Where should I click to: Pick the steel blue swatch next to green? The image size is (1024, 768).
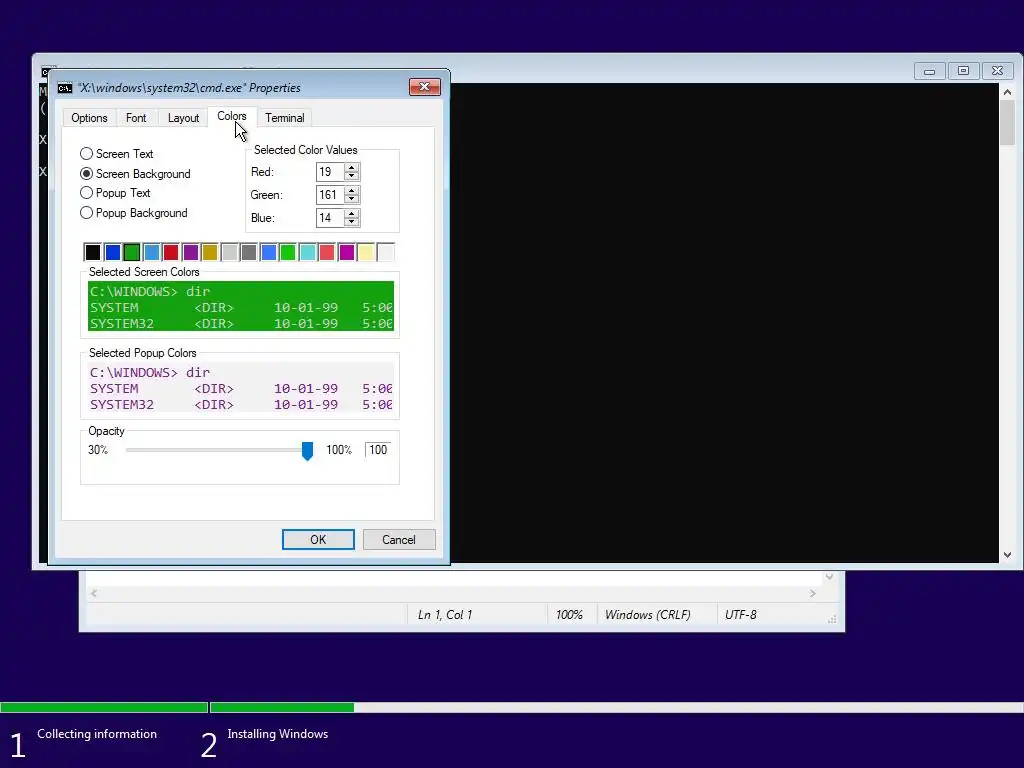tap(152, 252)
